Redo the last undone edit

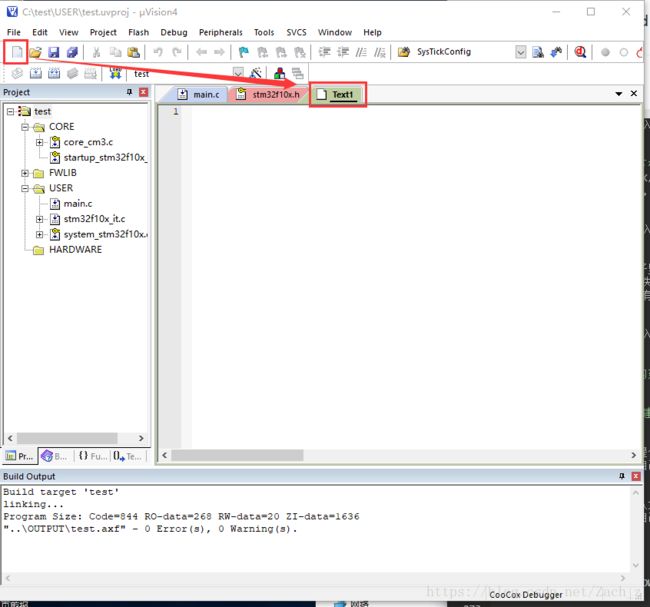[x=177, y=52]
